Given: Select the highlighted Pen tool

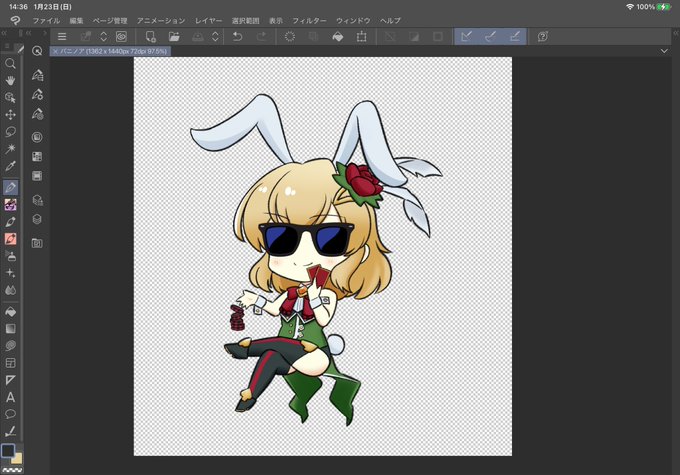Looking at the screenshot, I should click(10, 187).
